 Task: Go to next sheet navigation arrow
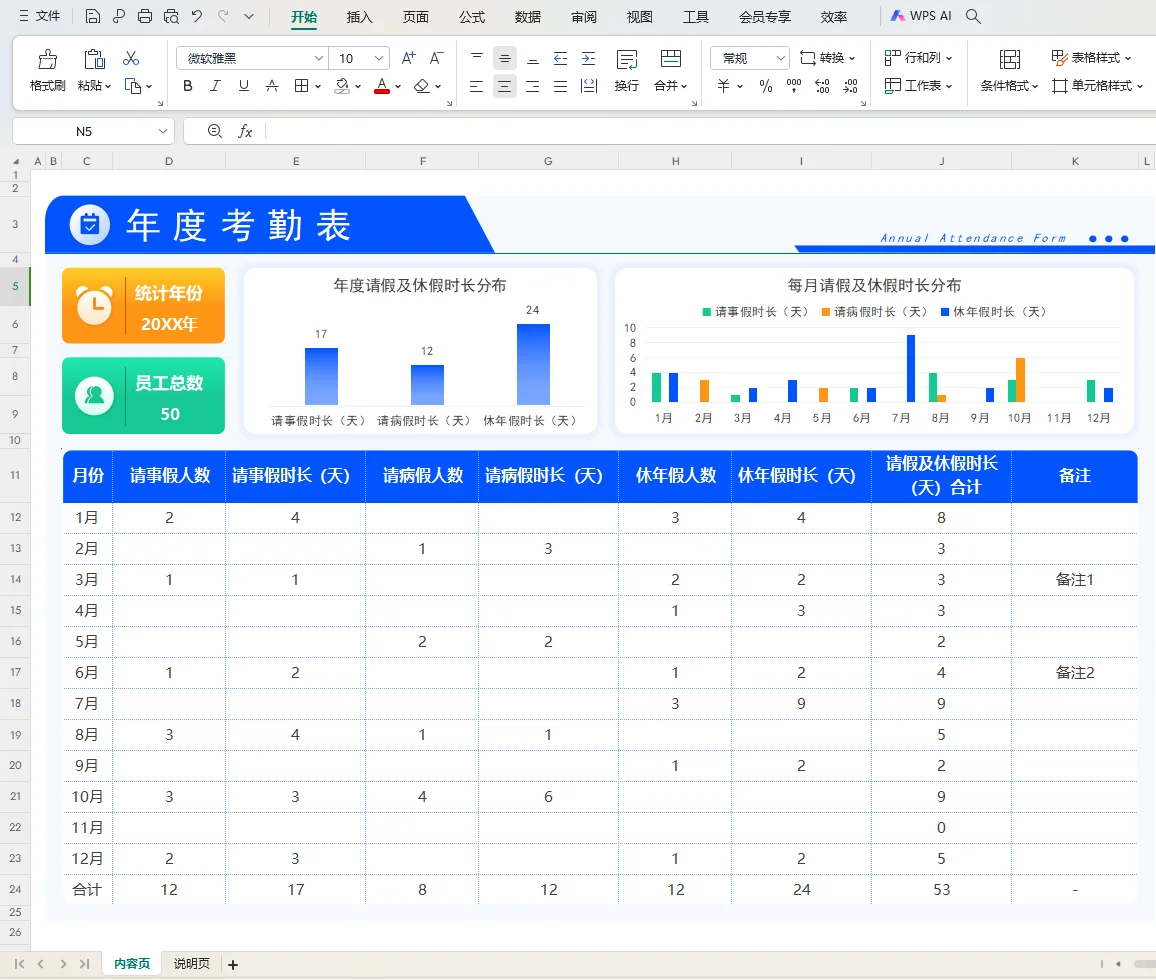click(63, 964)
